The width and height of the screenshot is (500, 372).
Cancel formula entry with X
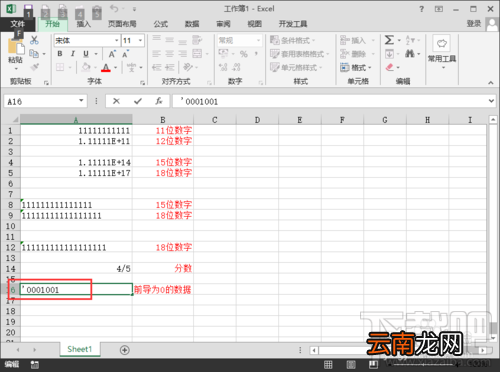tap(116, 101)
